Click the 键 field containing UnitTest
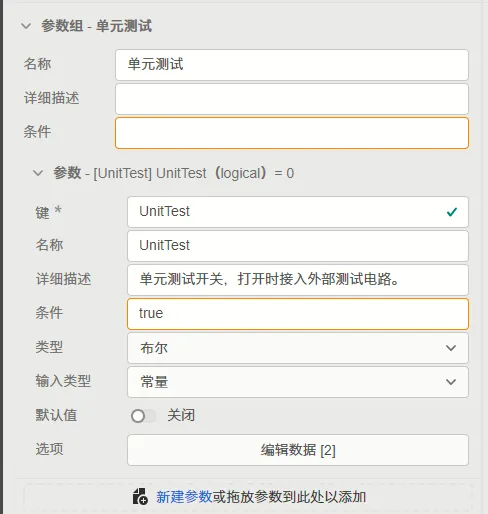Screen dimensions: 488x514 point(298,212)
